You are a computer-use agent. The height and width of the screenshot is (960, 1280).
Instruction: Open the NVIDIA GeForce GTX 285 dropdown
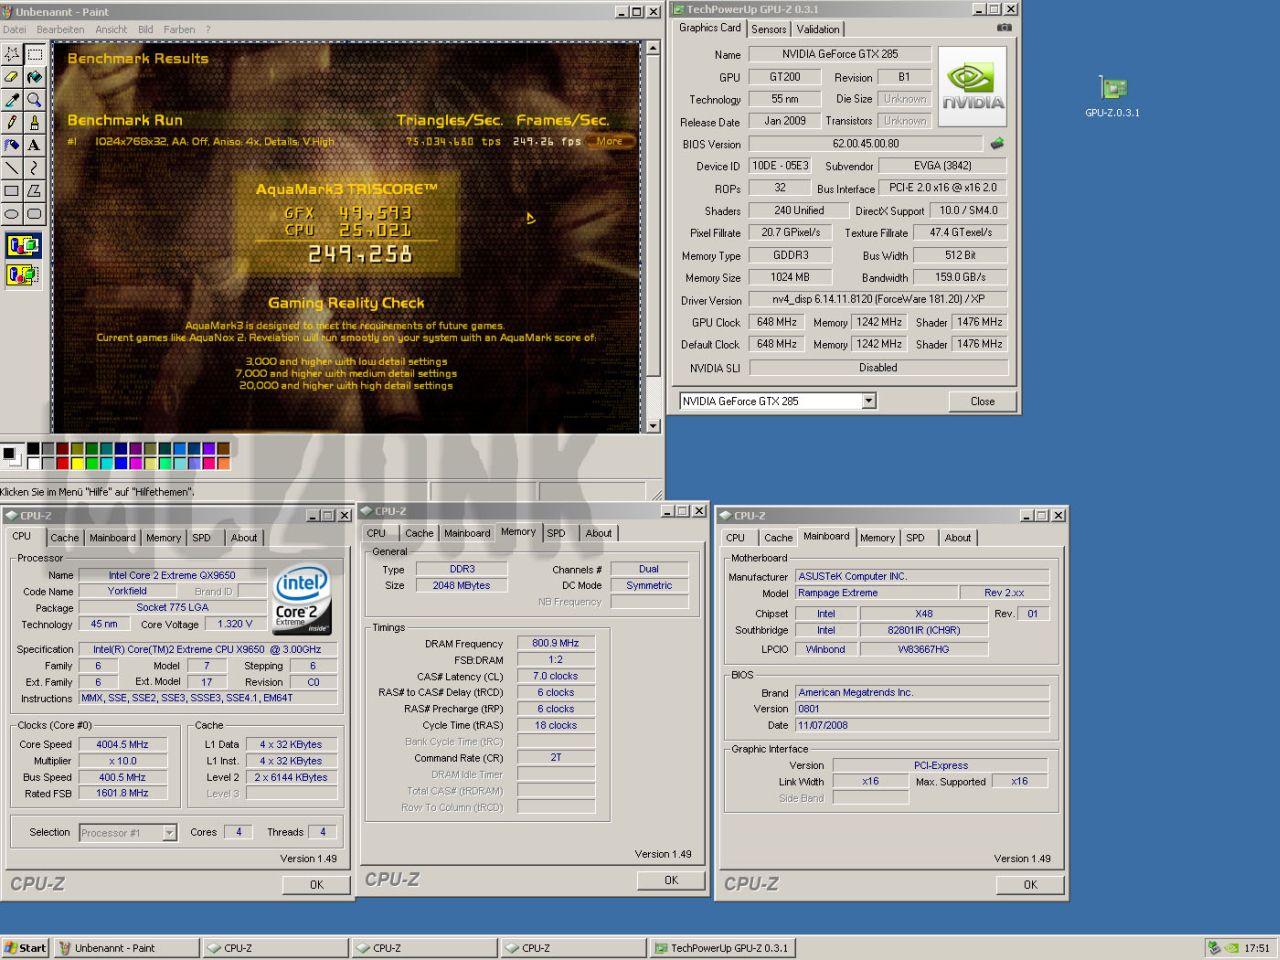point(869,401)
